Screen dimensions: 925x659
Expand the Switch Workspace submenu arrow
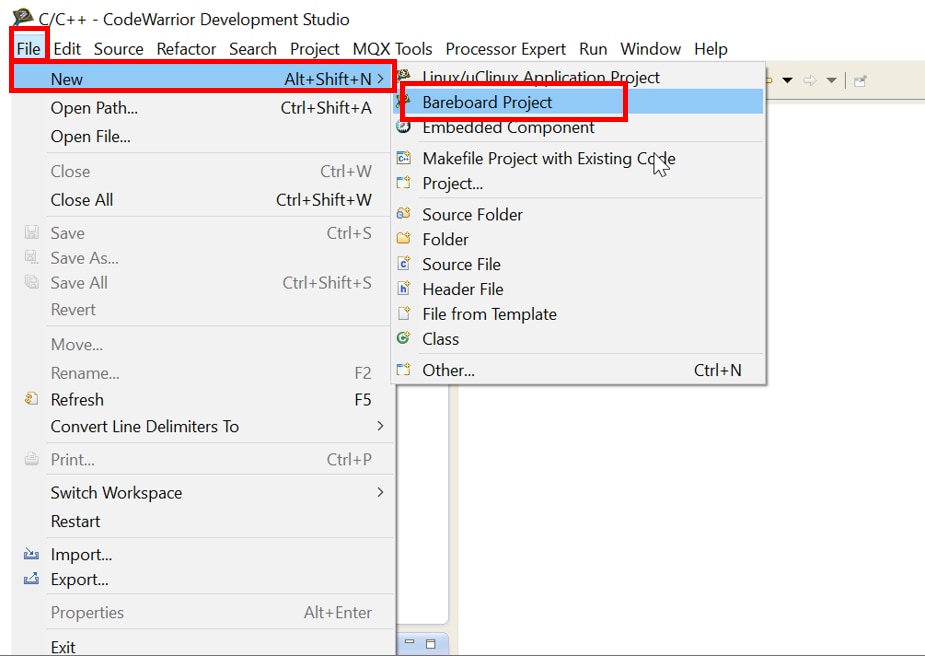380,493
